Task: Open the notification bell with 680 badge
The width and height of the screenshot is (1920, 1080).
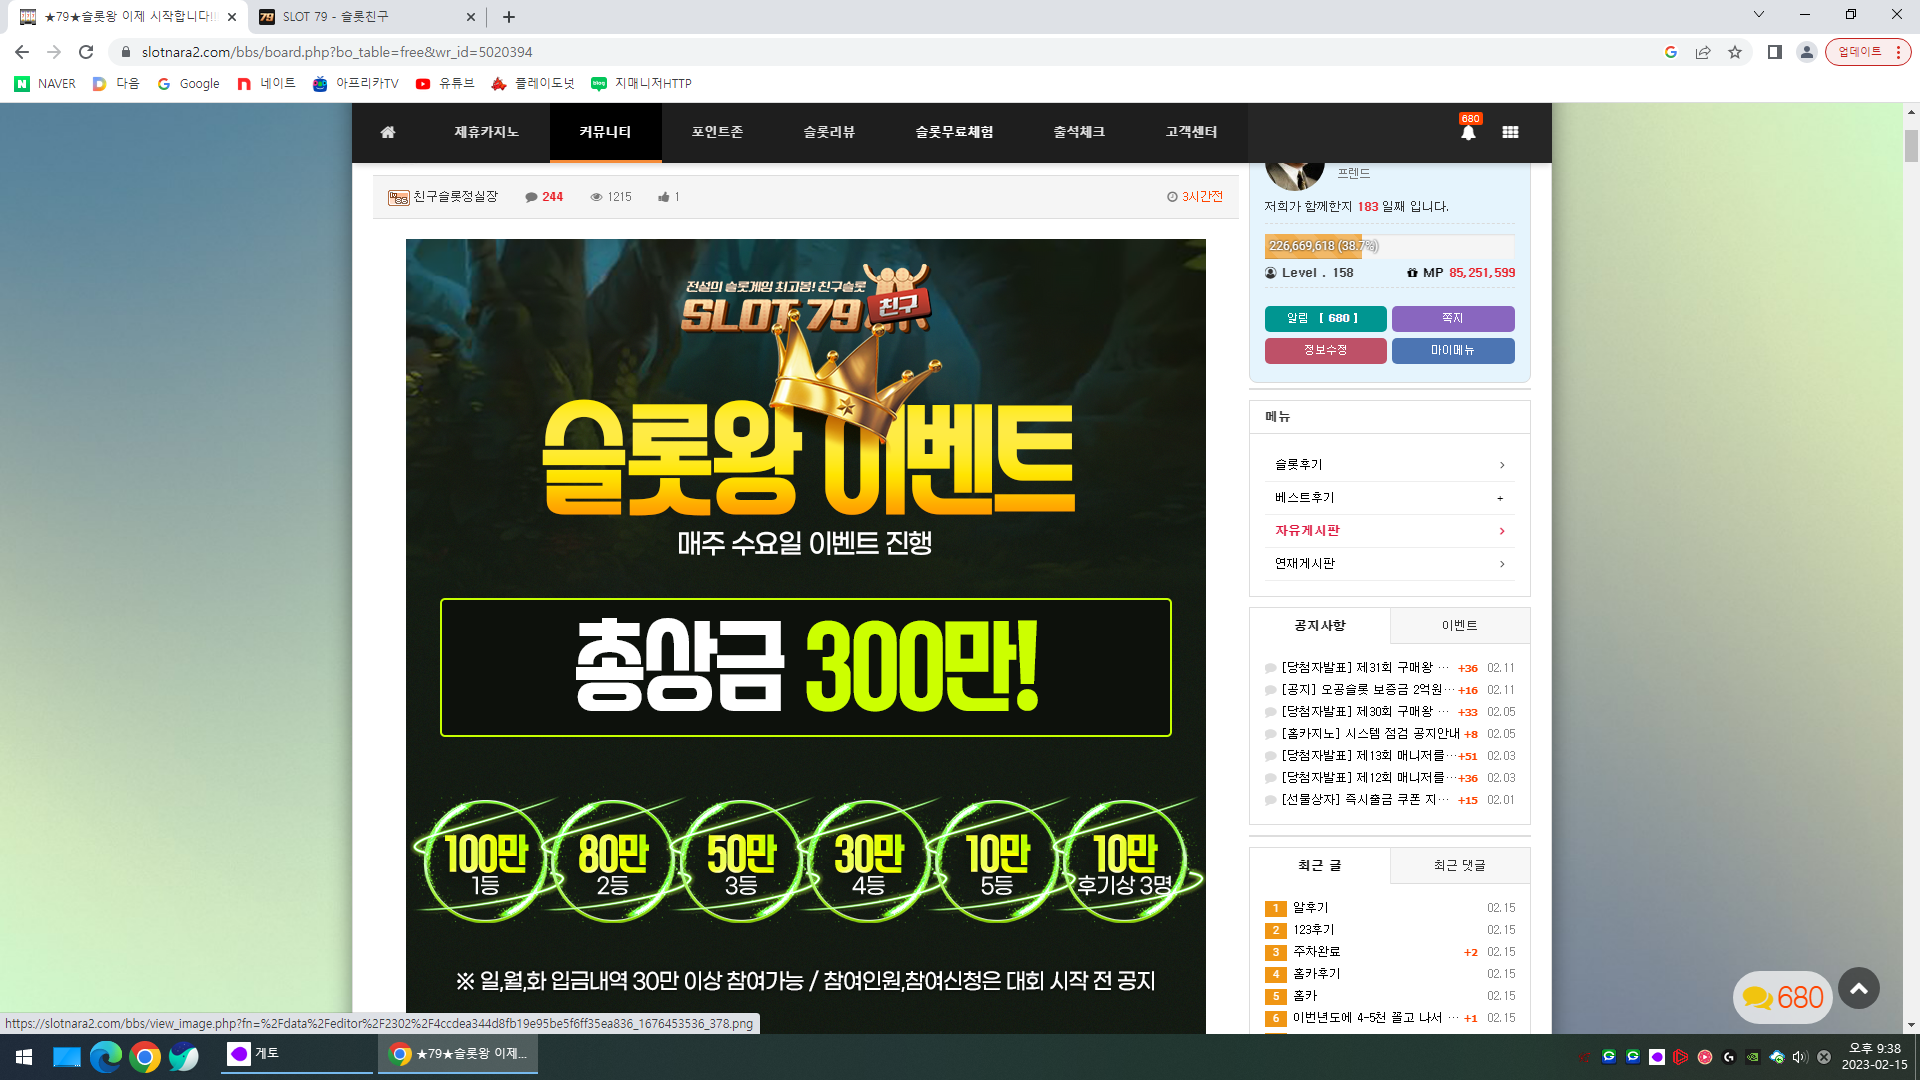Action: (x=1468, y=131)
